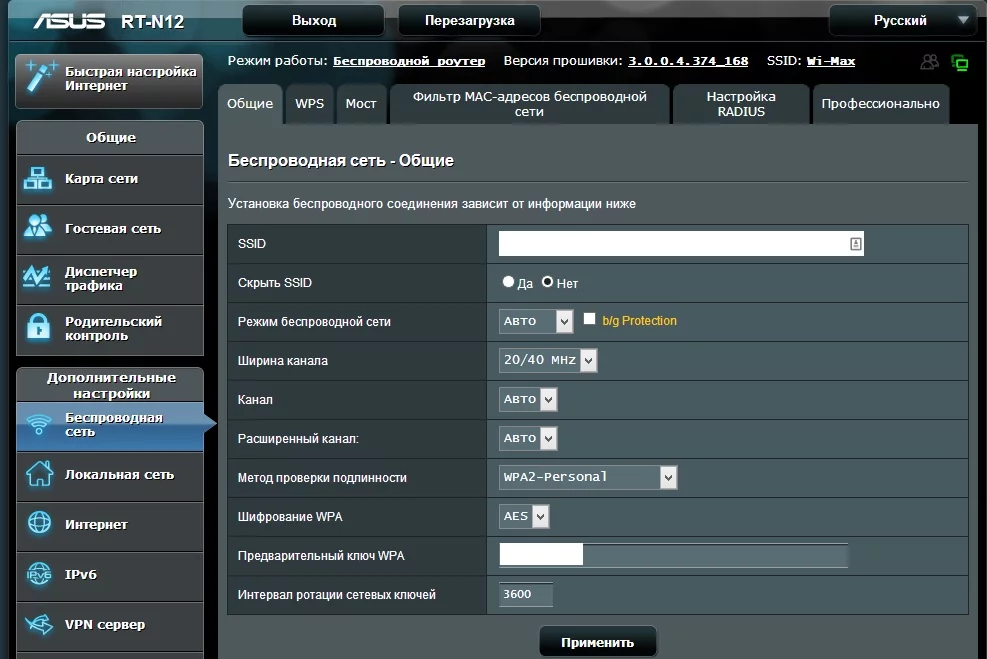Select 'Нет' radio for Hide SSID

click(x=547, y=283)
